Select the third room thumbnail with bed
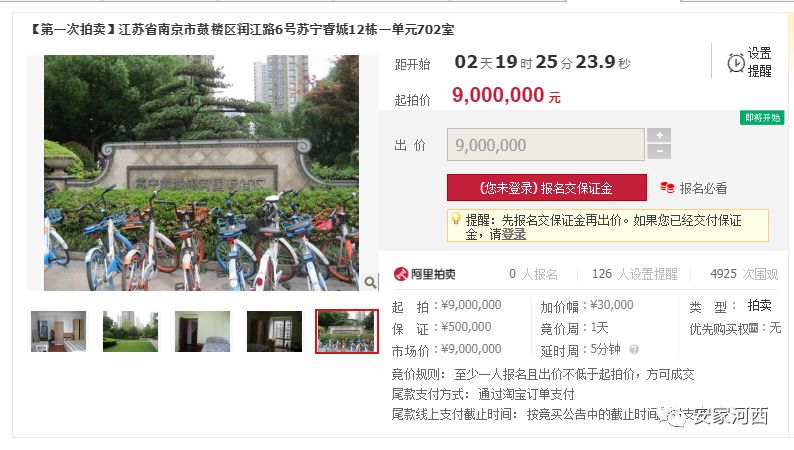The image size is (794, 450). [x=203, y=332]
